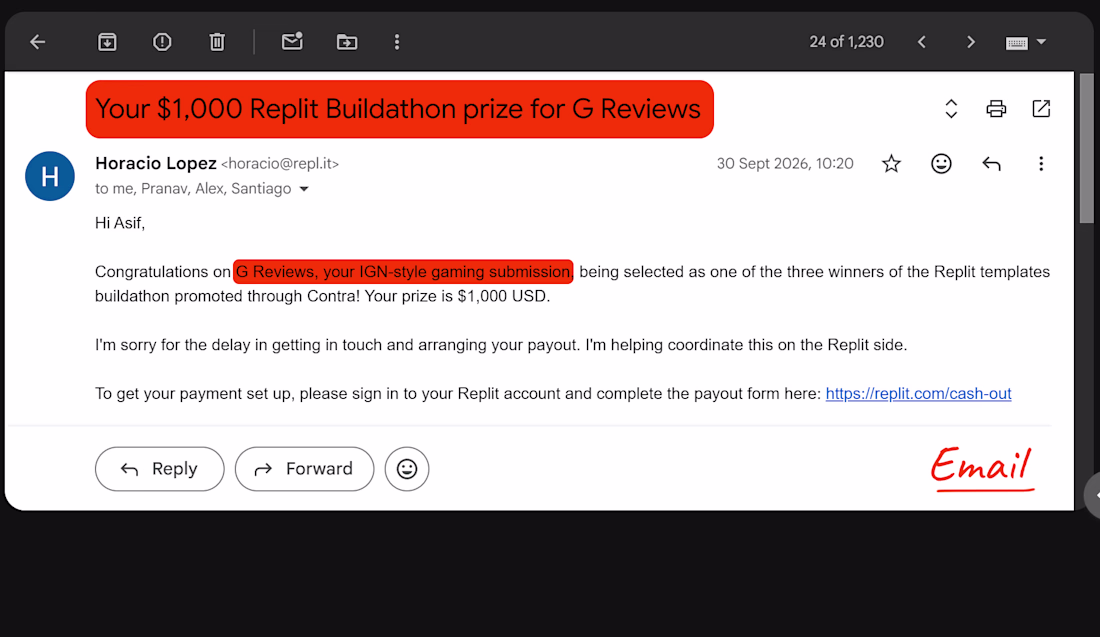Expand the recipient details dropdown arrow
This screenshot has width=1100, height=637.
point(304,189)
